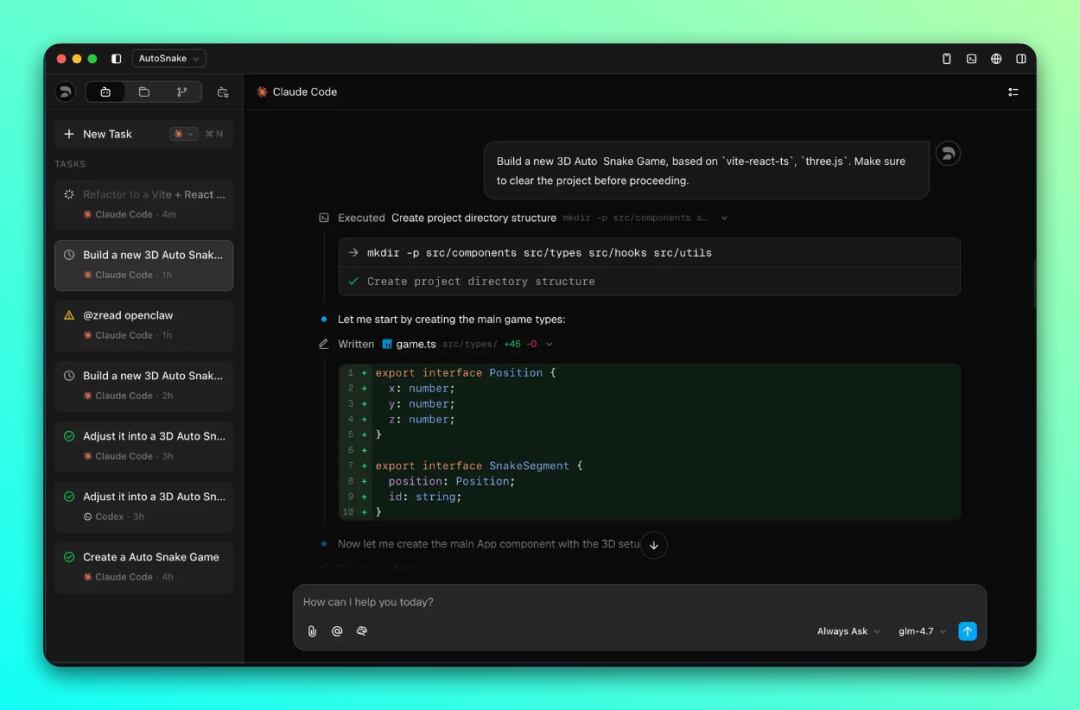Click the @ mention icon in chat input
The image size is (1080, 710).
click(337, 631)
